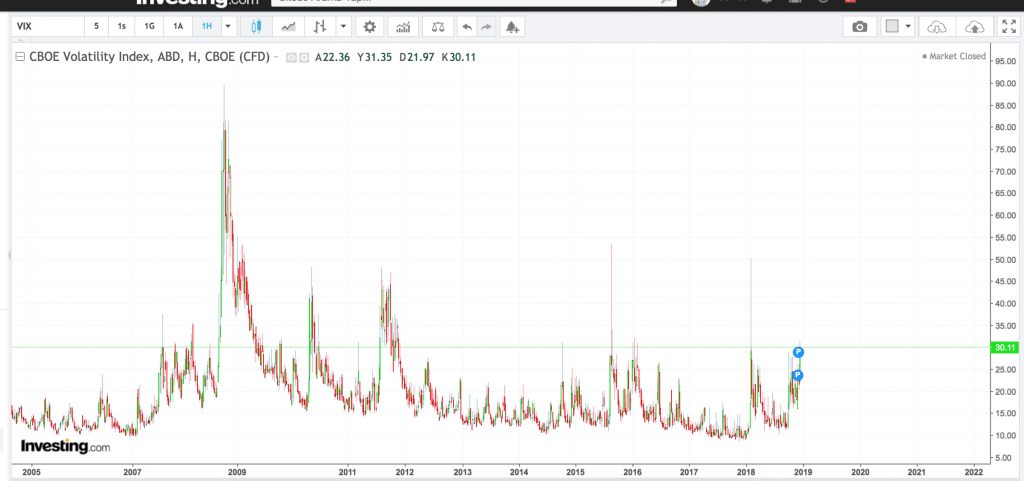1024x481 pixels.
Task: Select the bars chart type icon
Action: pos(320,27)
